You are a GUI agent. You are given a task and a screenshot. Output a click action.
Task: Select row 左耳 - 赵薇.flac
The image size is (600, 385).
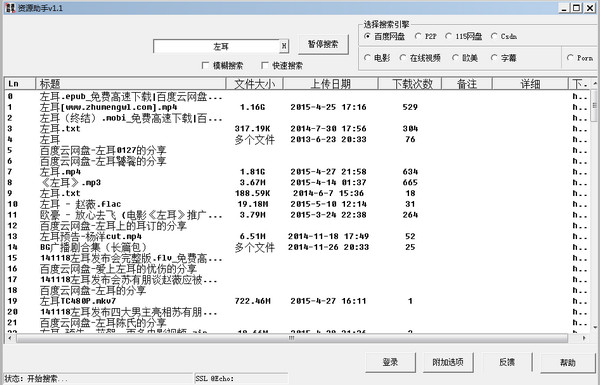(x=298, y=204)
